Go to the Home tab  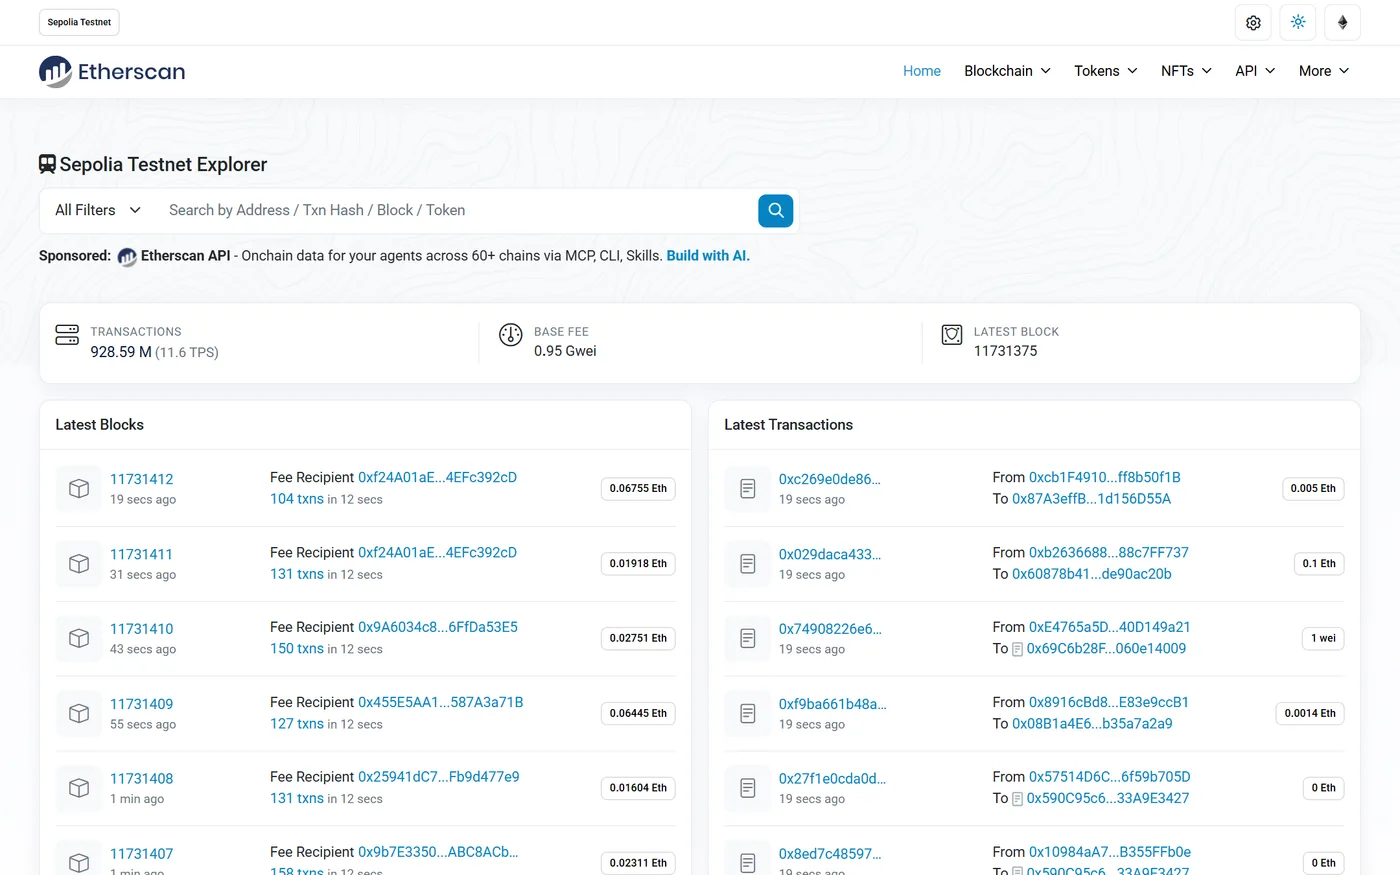[922, 71]
